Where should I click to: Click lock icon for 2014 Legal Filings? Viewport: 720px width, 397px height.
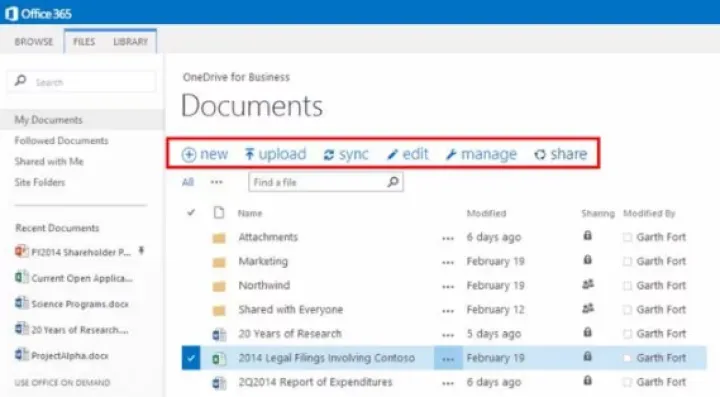587,356
